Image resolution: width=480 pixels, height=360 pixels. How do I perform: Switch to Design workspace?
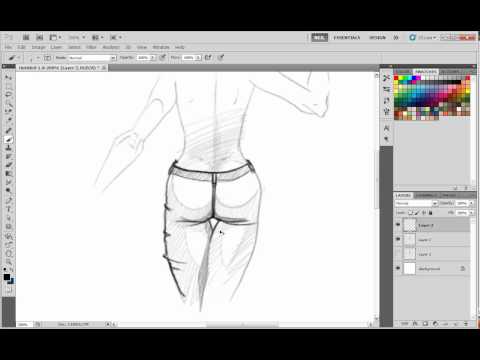pos(377,38)
